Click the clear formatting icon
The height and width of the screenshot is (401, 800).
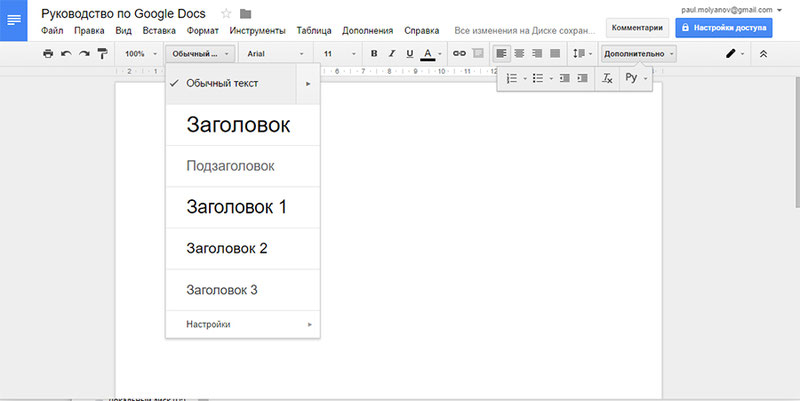point(607,78)
